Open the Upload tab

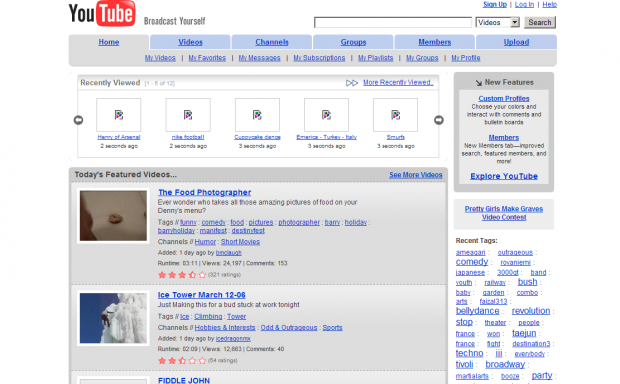tap(516, 42)
